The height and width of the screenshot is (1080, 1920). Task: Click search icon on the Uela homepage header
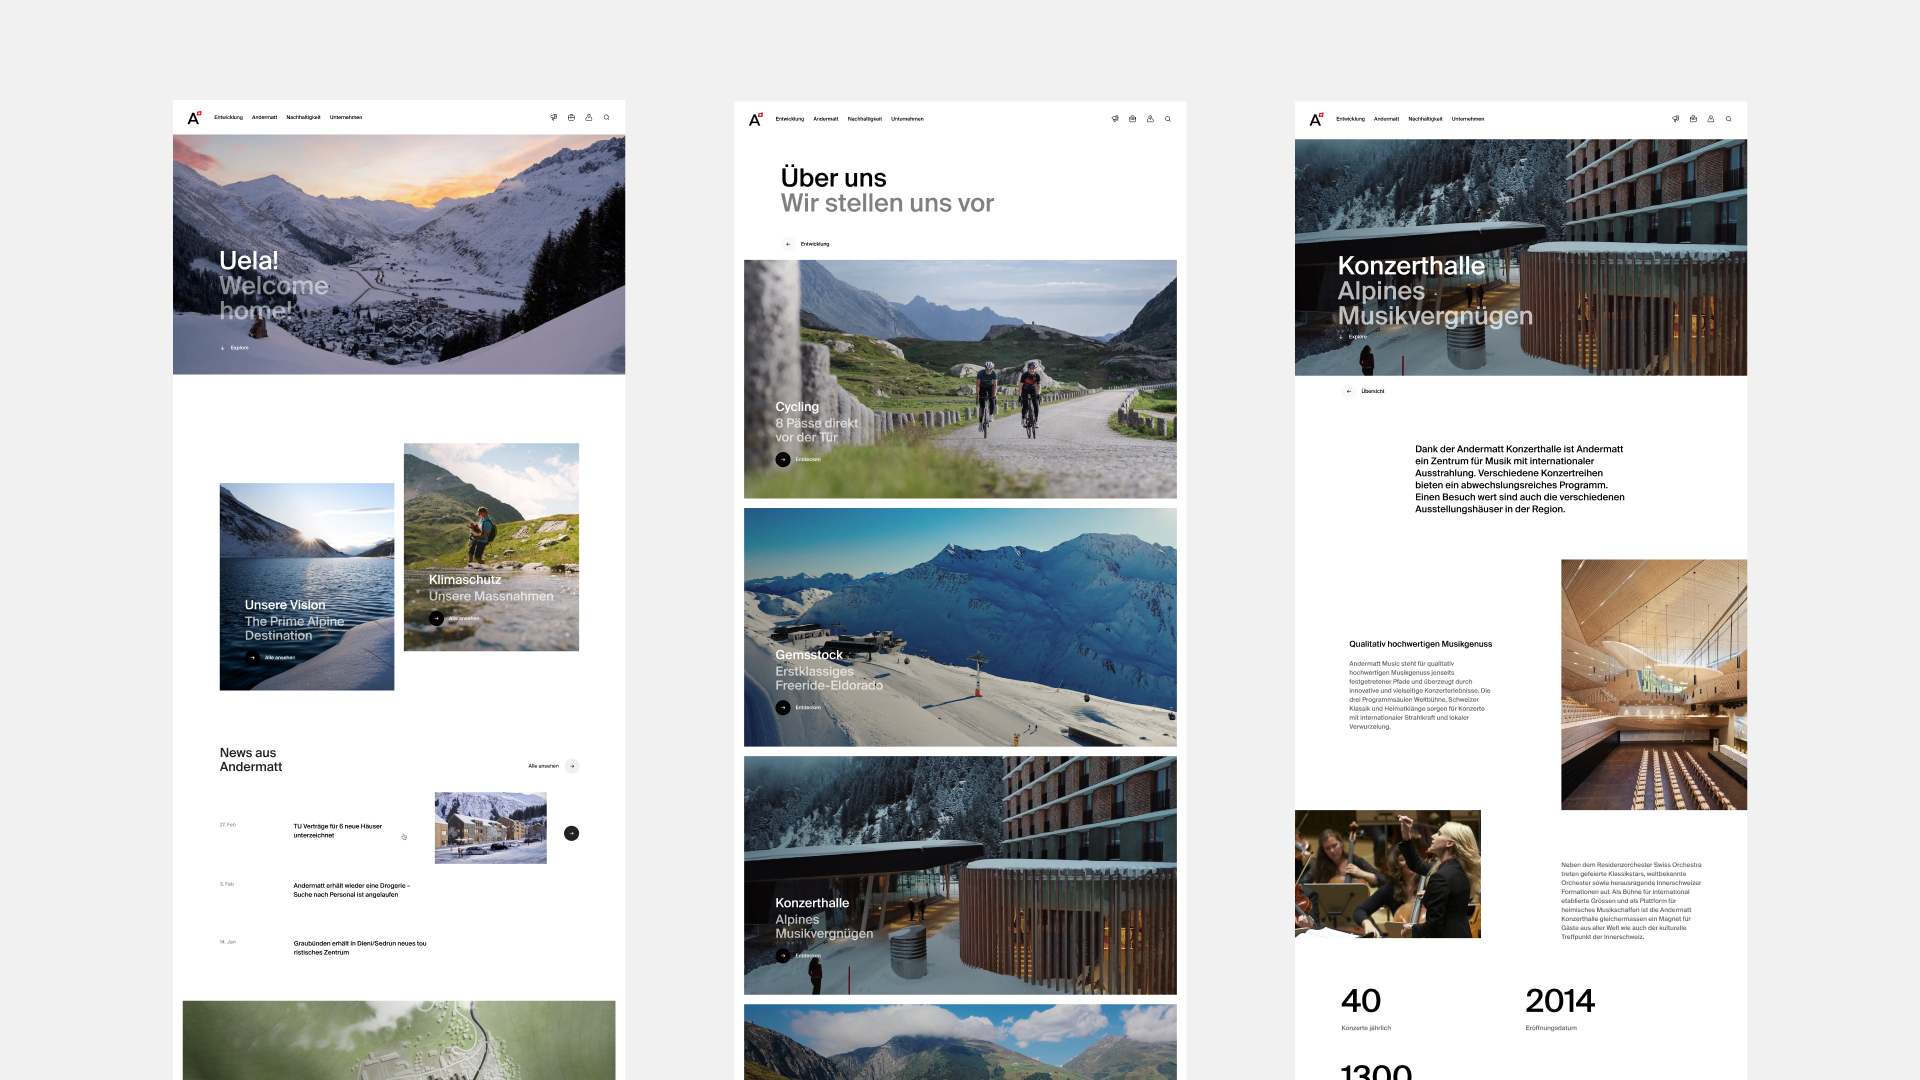[606, 117]
